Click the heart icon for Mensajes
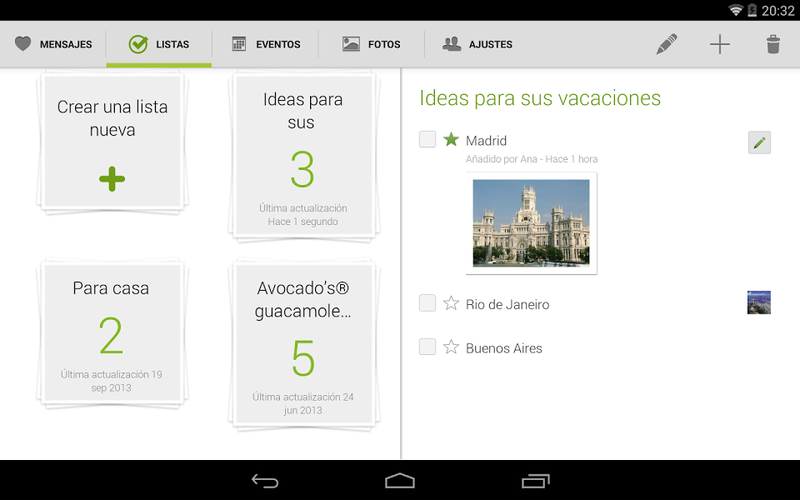Image resolution: width=800 pixels, height=500 pixels. tap(23, 44)
